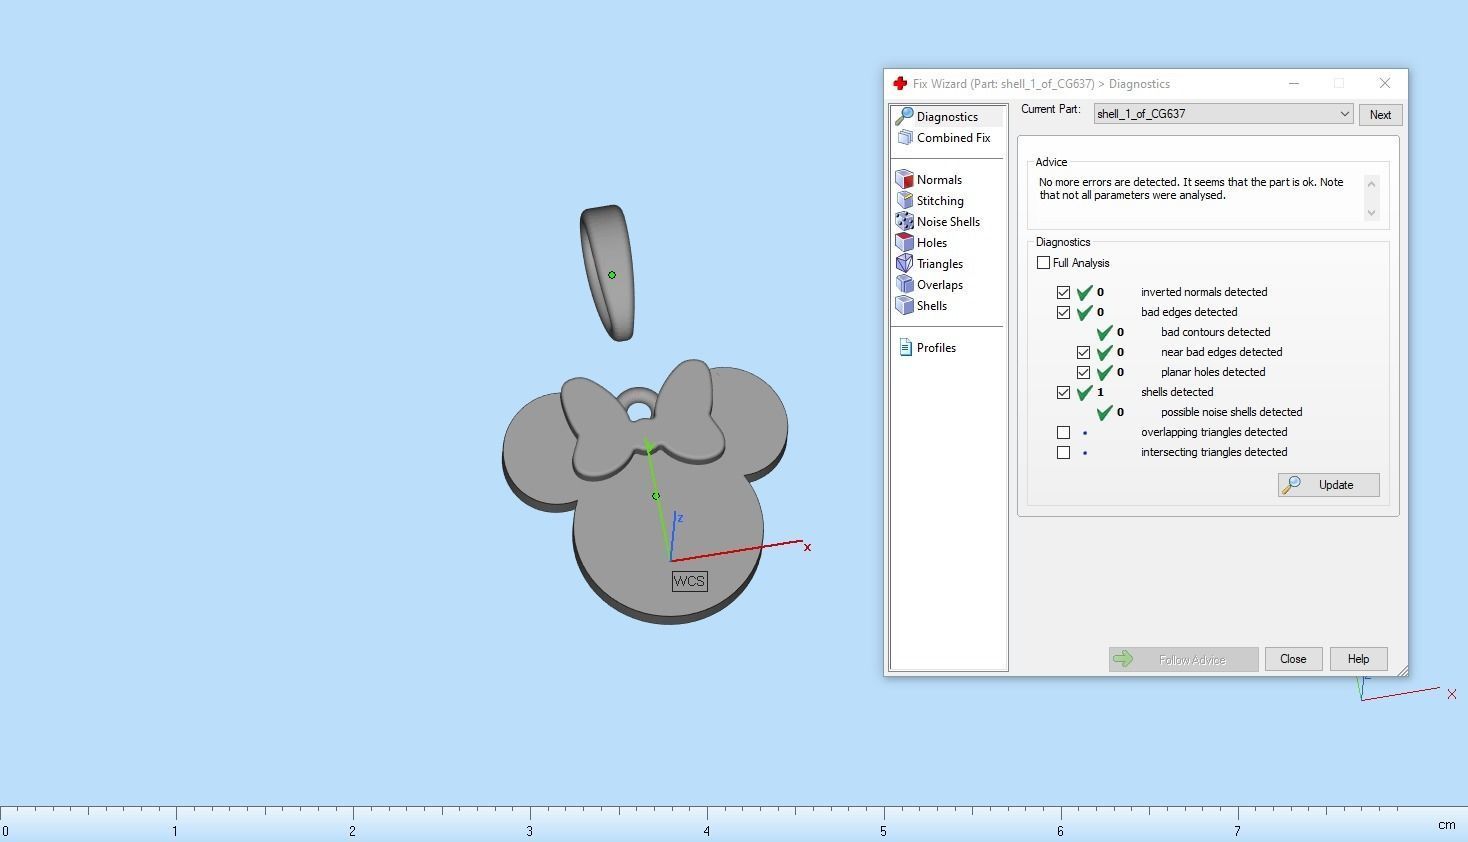Click the Shells icon in sidebar

pos(905,306)
